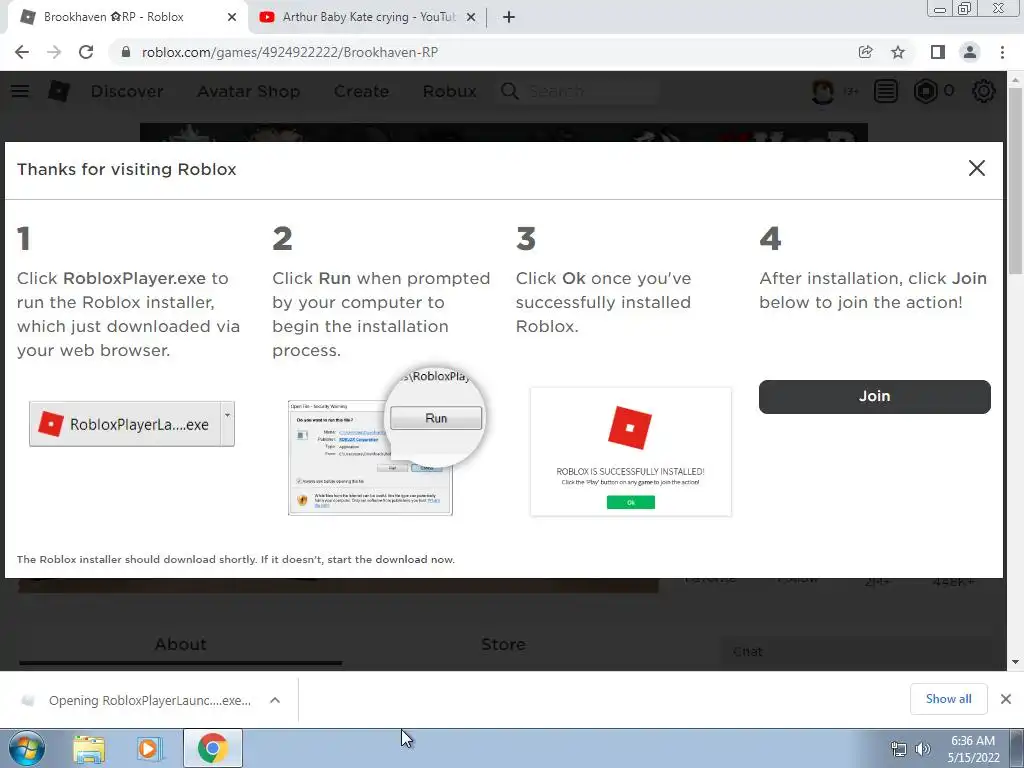
Task: Click the browser forward arrow
Action: tap(54, 52)
